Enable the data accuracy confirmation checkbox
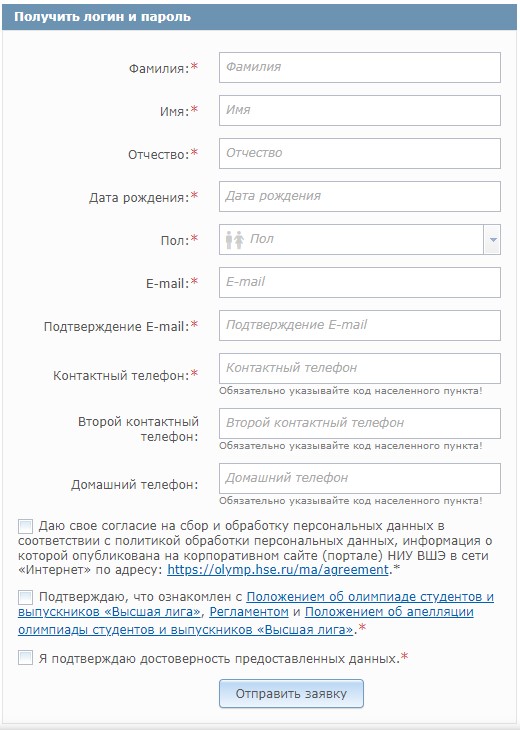 (26, 658)
